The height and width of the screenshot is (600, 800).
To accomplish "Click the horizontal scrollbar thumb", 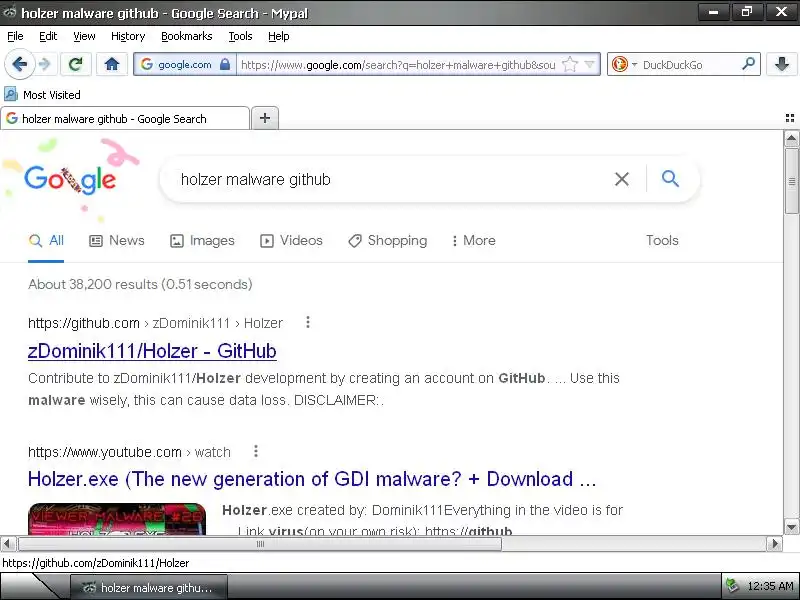I will coord(260,544).
